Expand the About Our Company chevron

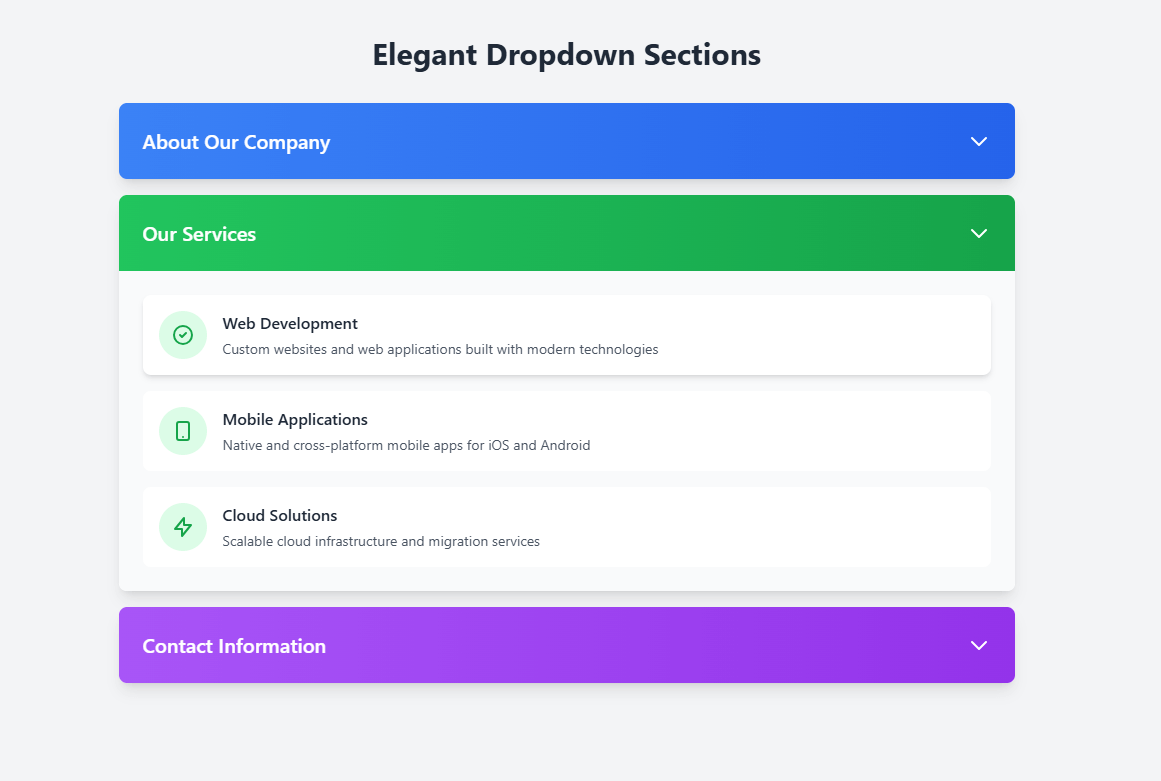(979, 141)
